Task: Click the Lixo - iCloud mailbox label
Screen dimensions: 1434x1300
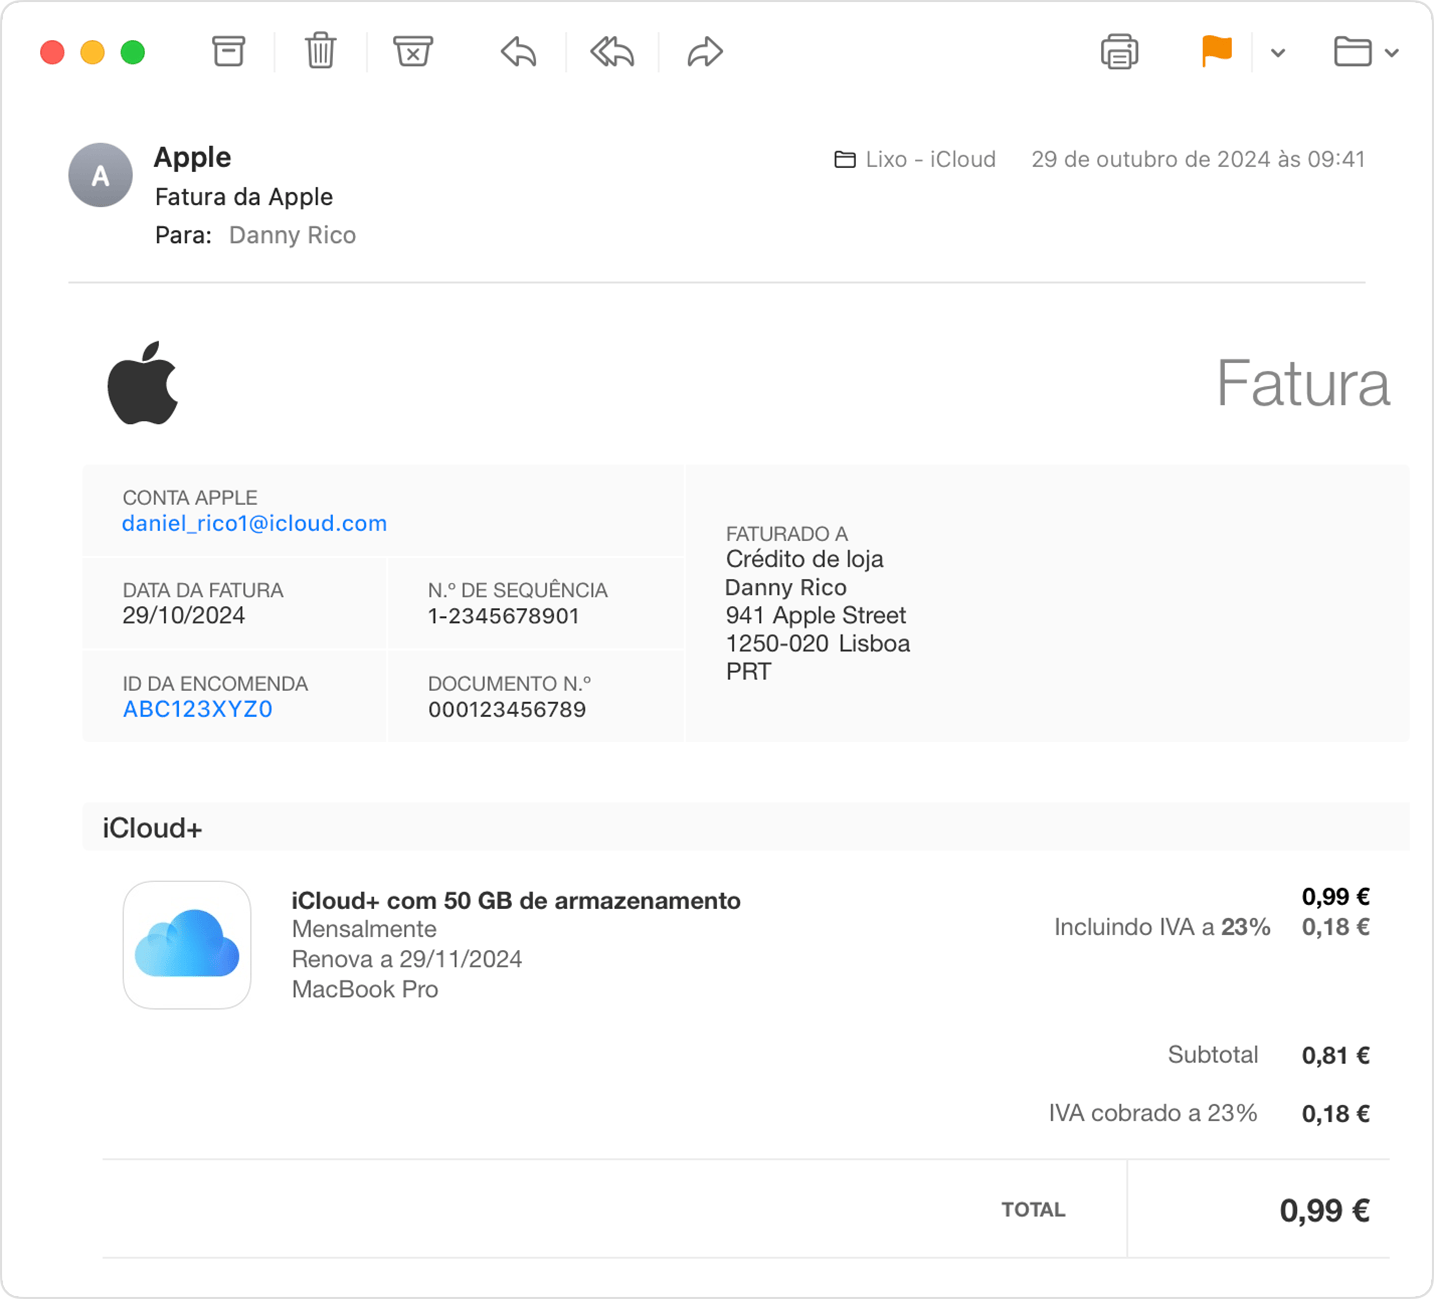Action: (x=915, y=159)
